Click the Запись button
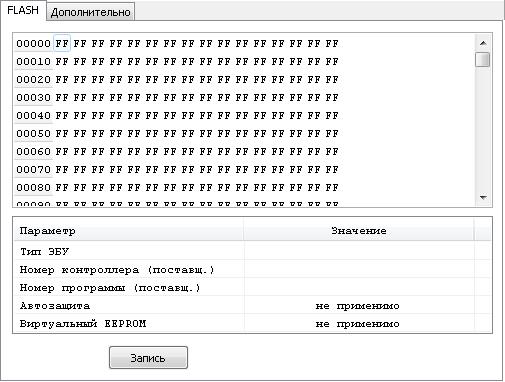This screenshot has width=505, height=382. pyautogui.click(x=148, y=358)
